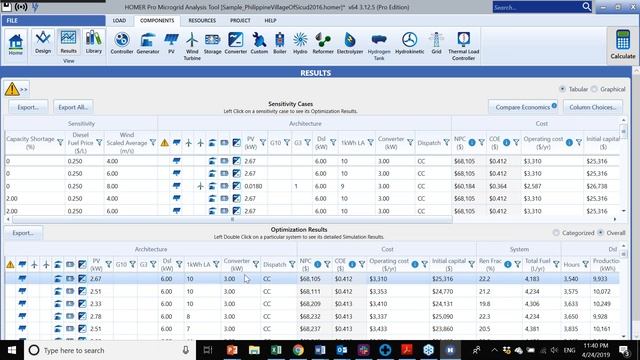The image size is (640, 360).
Task: Click Export in Sensitivity Cases
Action: coord(28,107)
